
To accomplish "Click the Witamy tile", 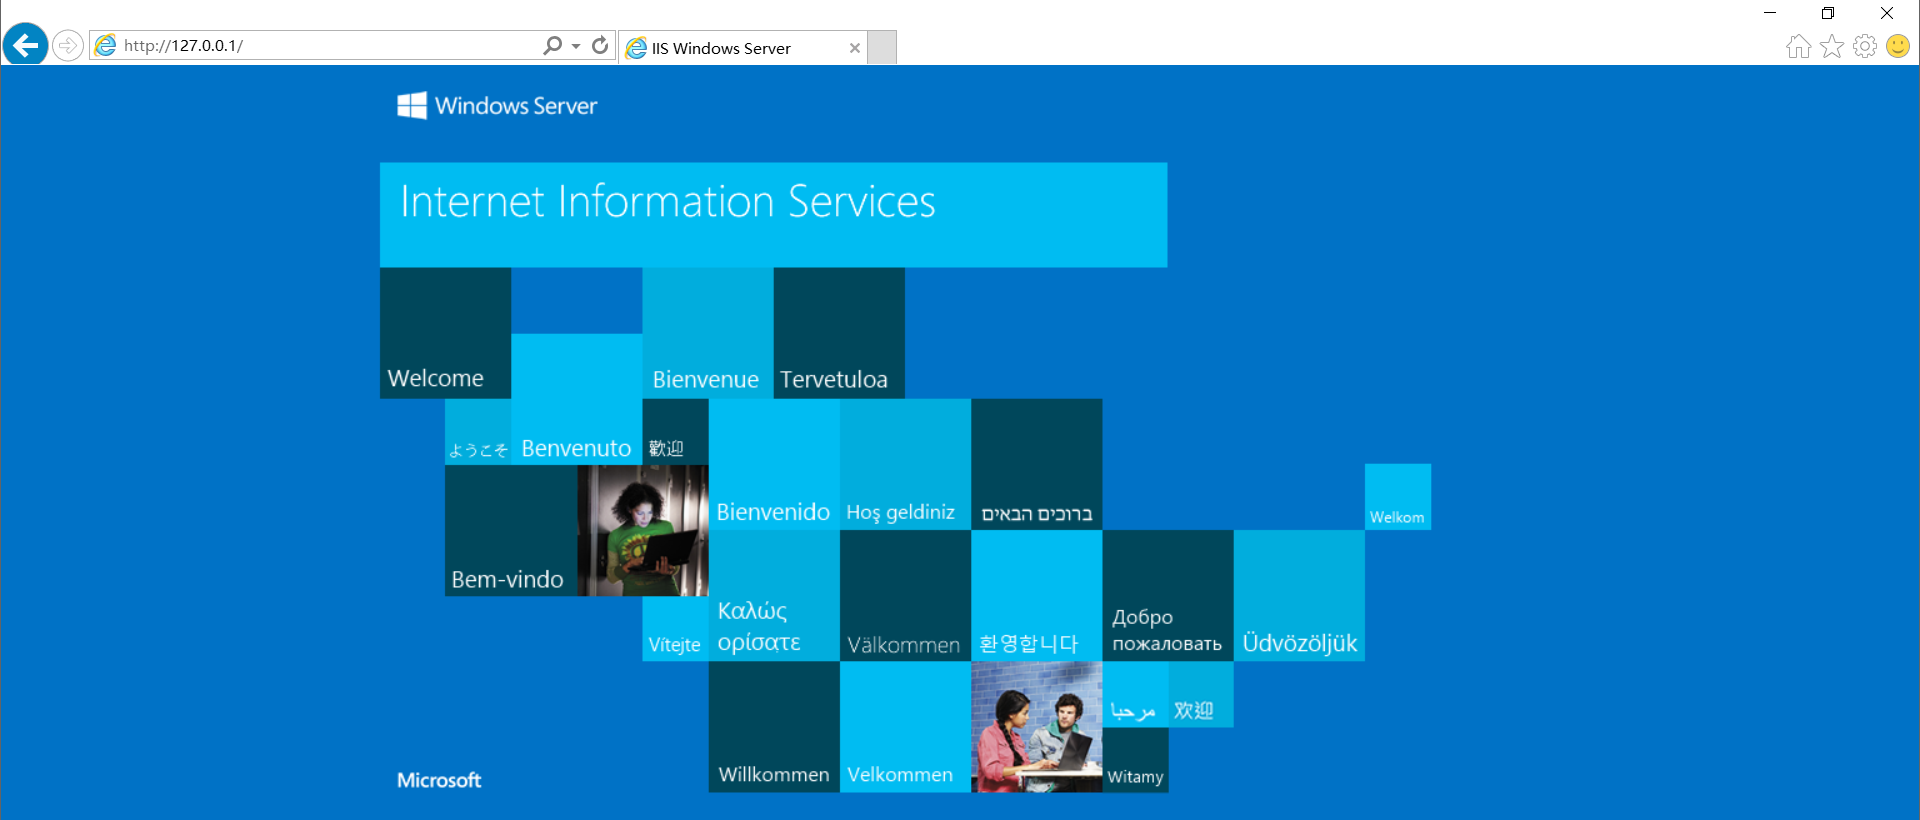I will click(1135, 760).
